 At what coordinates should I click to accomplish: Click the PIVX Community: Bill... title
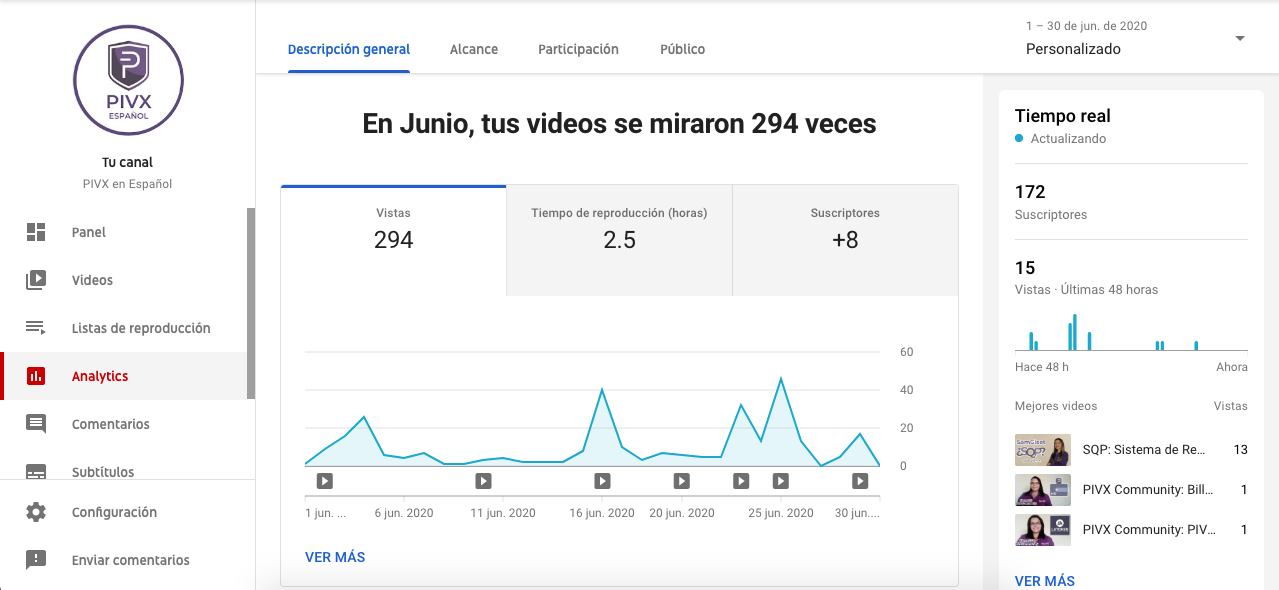[x=1148, y=490]
